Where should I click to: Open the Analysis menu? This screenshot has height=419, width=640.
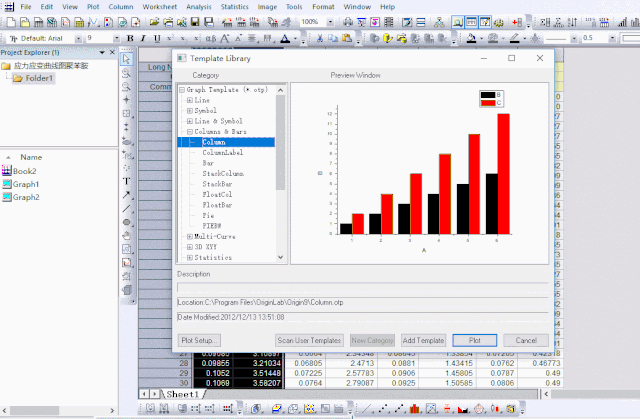pyautogui.click(x=199, y=7)
